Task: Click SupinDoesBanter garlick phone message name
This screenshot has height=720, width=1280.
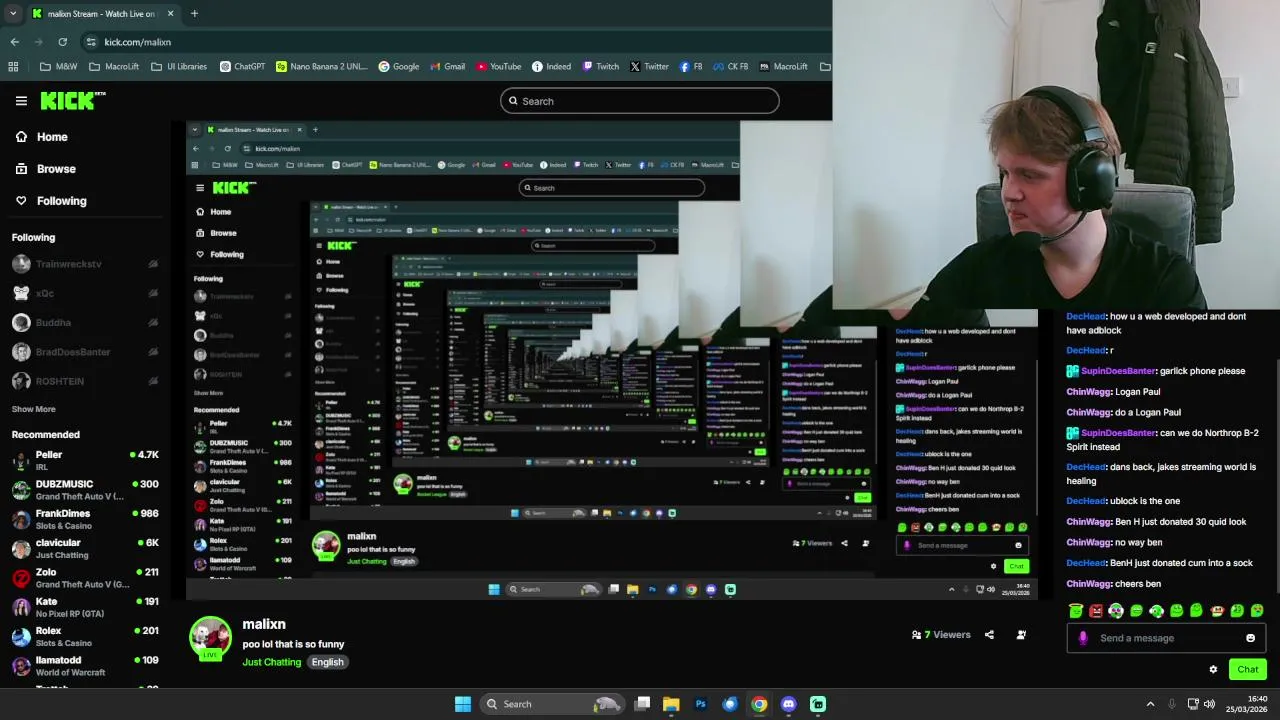Action: click(1118, 371)
